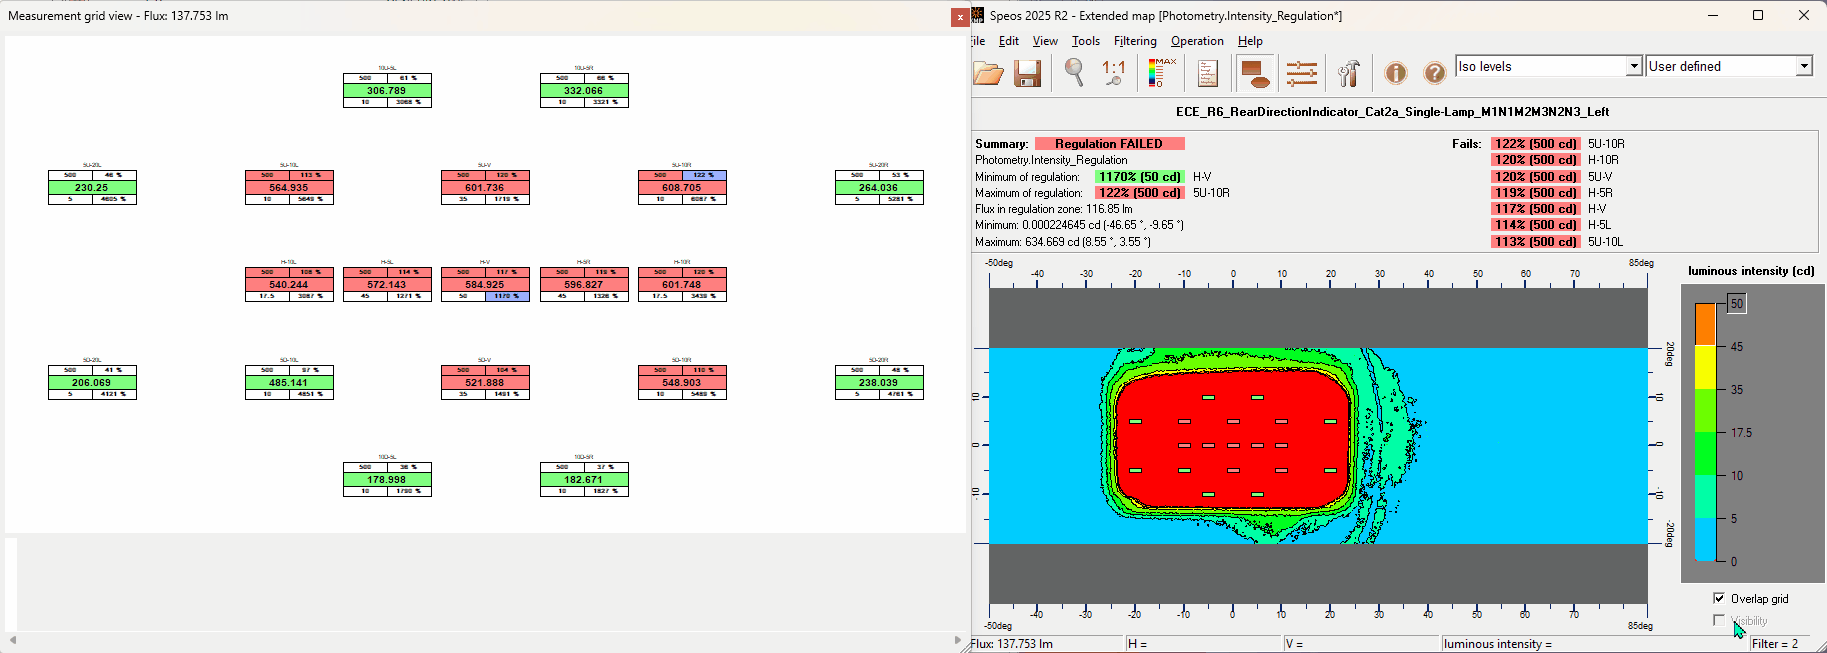Select fail entry 120% for H-10R
The height and width of the screenshot is (653, 1827).
[x=1536, y=160]
